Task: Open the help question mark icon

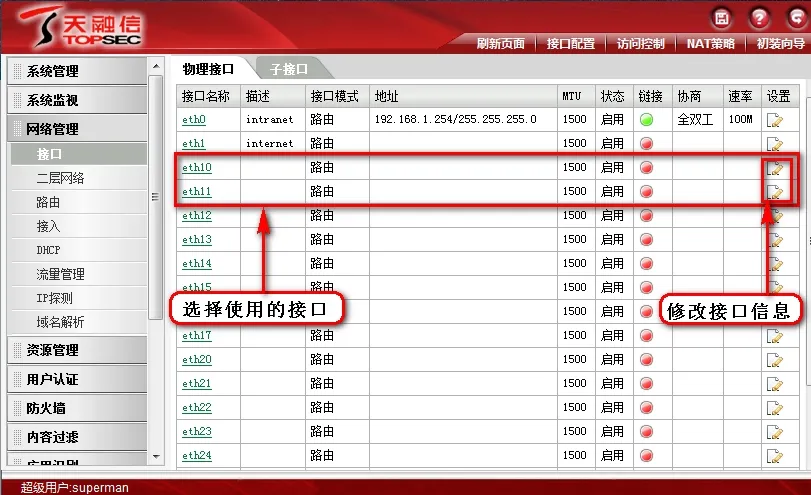Action: click(759, 18)
